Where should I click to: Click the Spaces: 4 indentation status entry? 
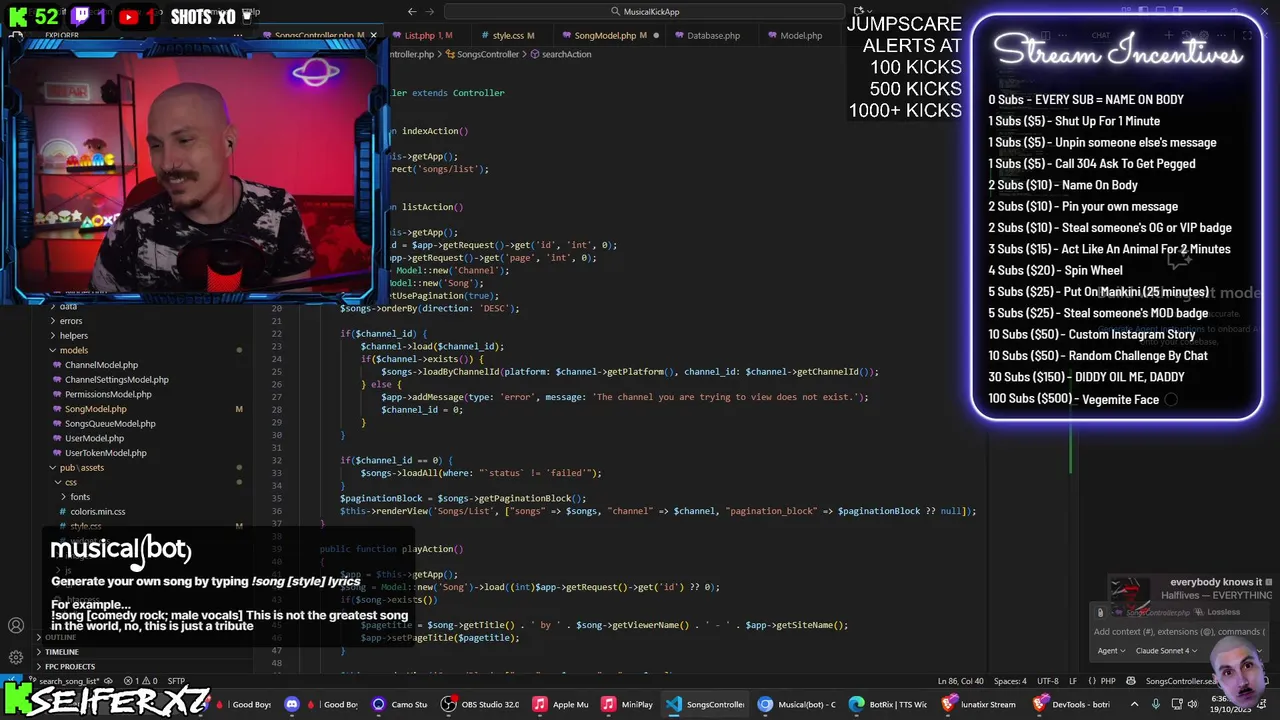(1010, 681)
